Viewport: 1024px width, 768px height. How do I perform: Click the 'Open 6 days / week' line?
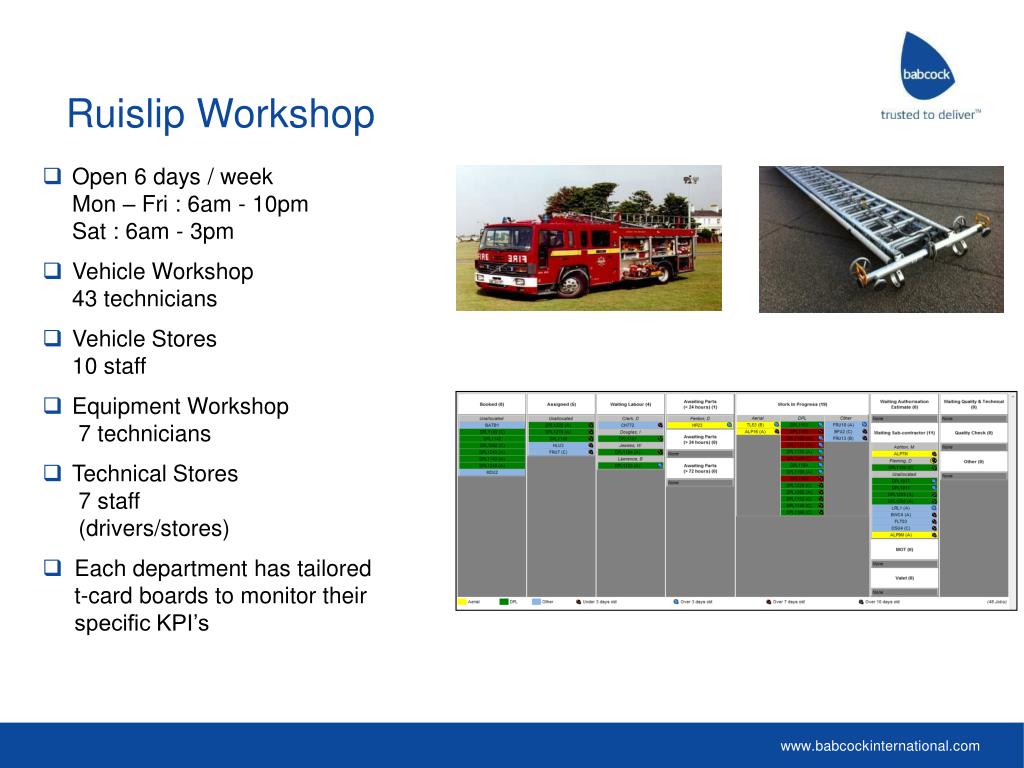(x=172, y=177)
